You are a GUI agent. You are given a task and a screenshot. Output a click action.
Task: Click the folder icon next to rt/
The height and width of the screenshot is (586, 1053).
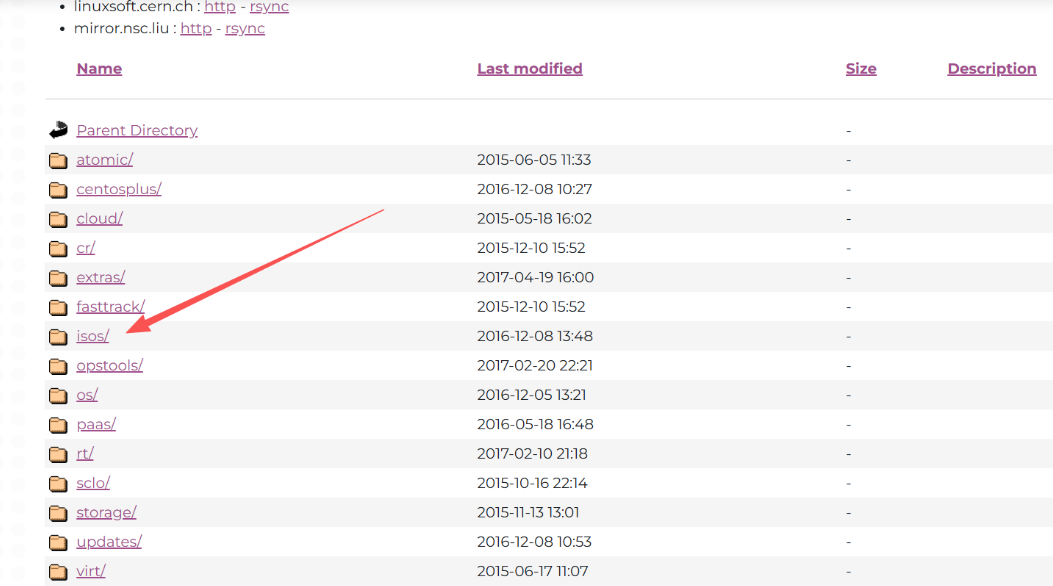click(x=58, y=454)
